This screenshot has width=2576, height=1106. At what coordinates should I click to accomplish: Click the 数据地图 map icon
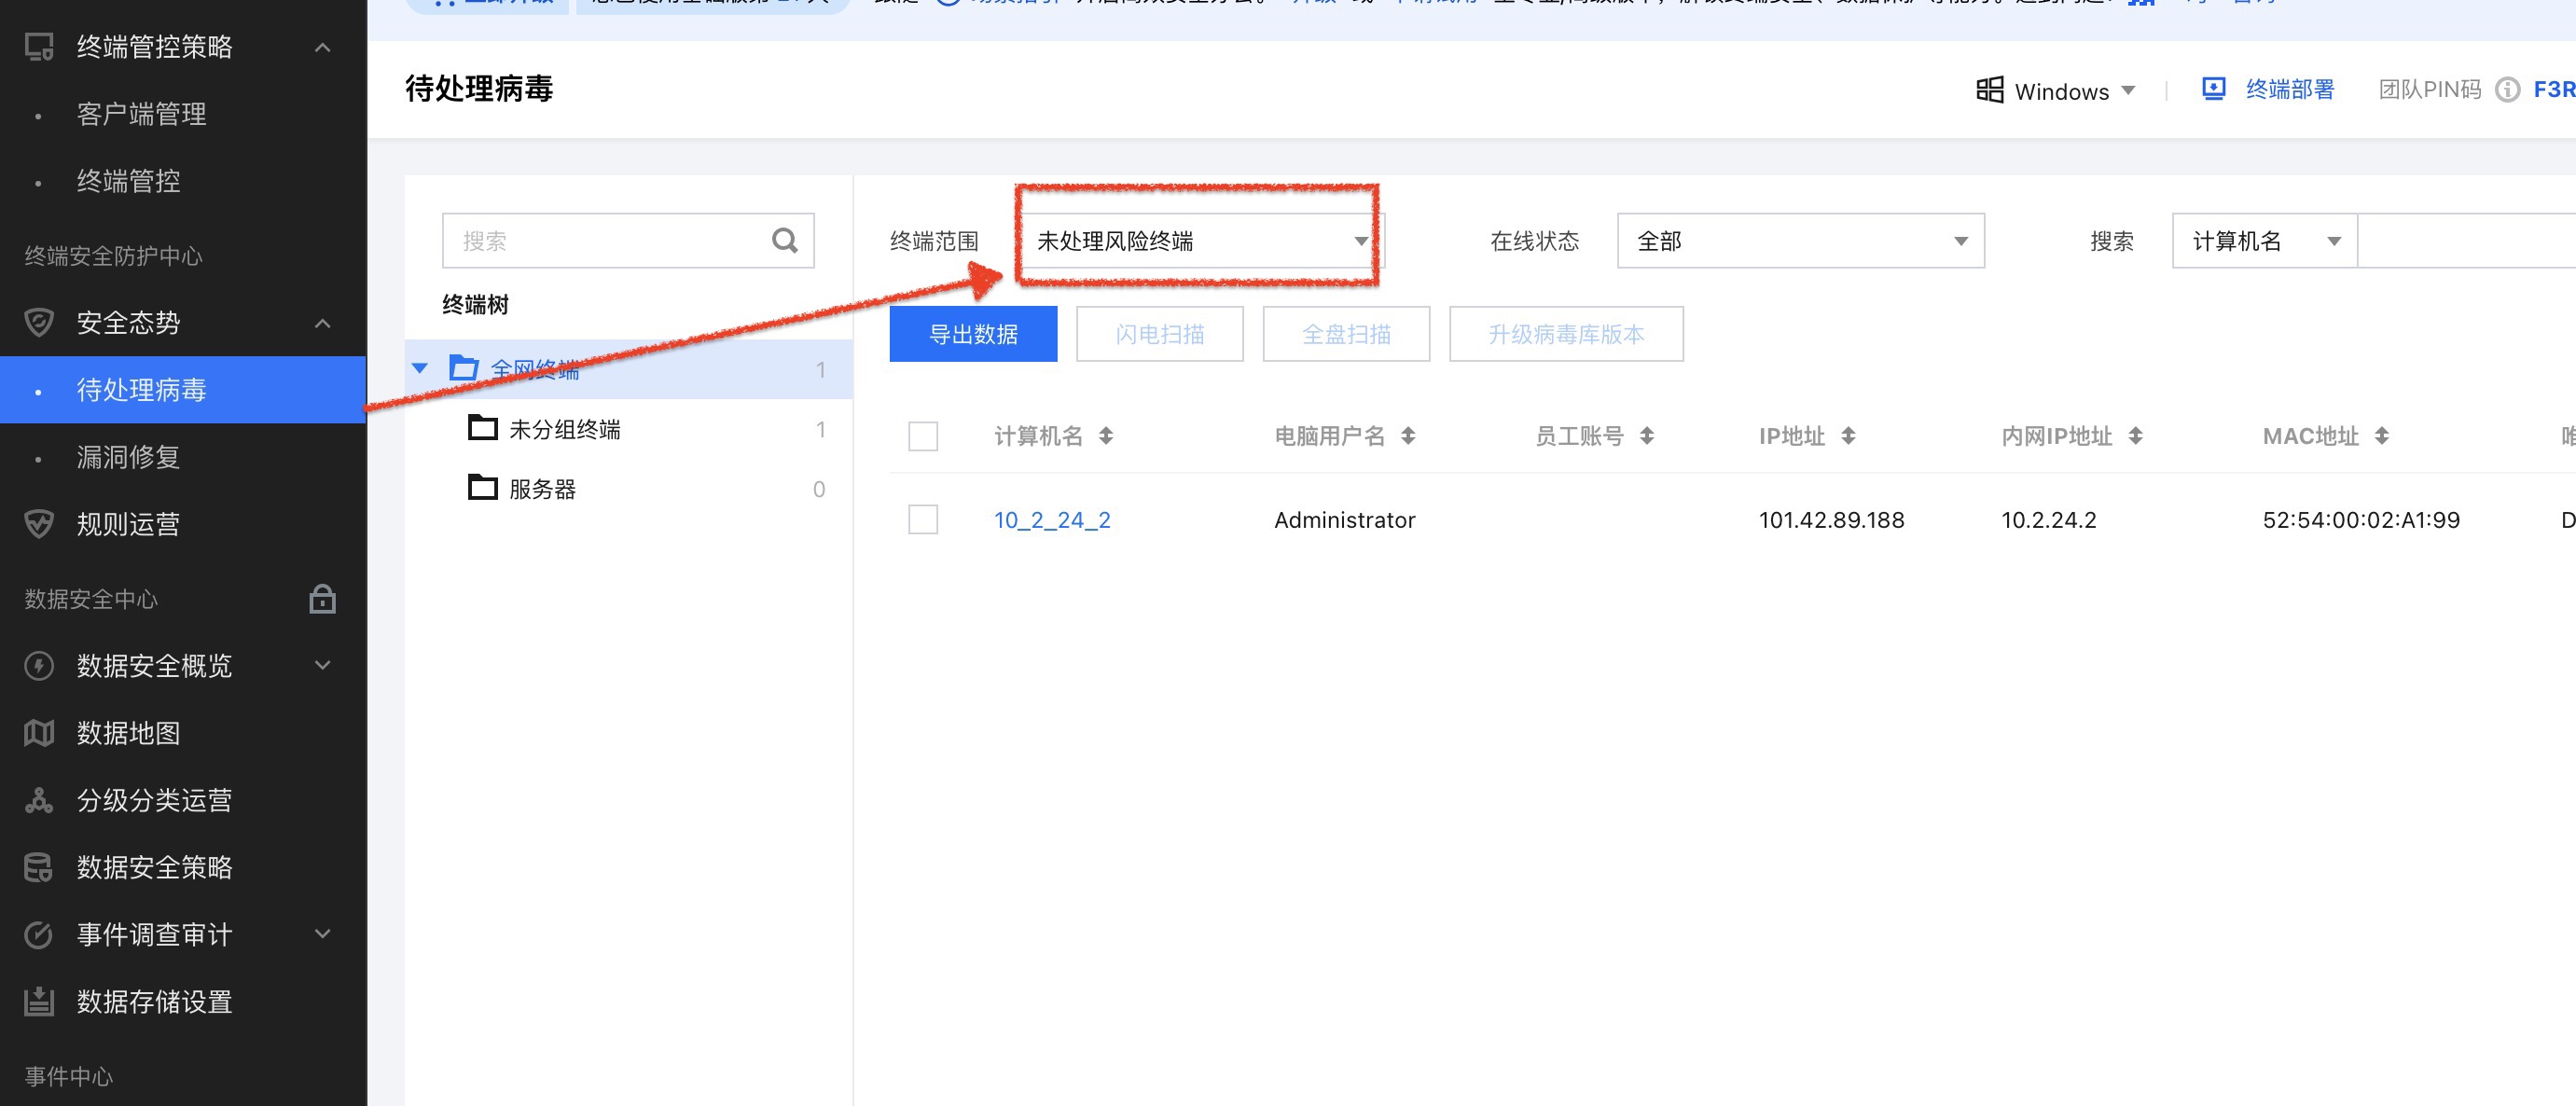pos(39,733)
